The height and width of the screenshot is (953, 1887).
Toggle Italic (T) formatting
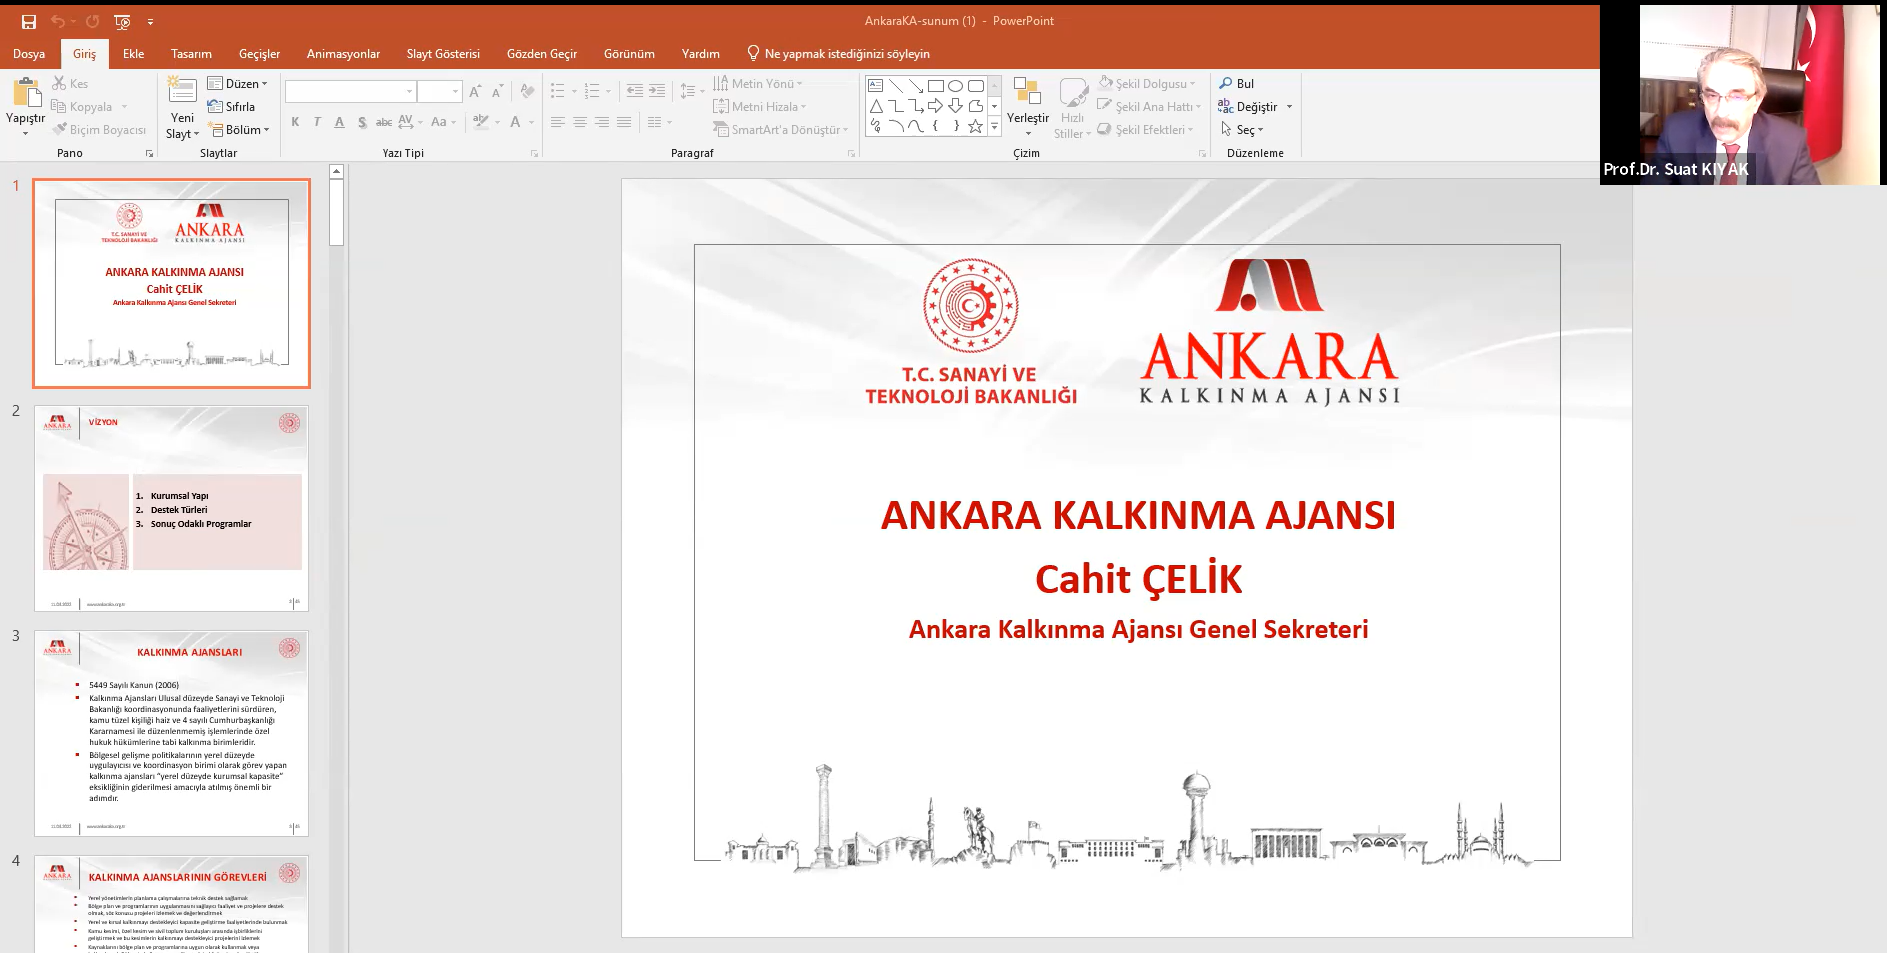(317, 122)
